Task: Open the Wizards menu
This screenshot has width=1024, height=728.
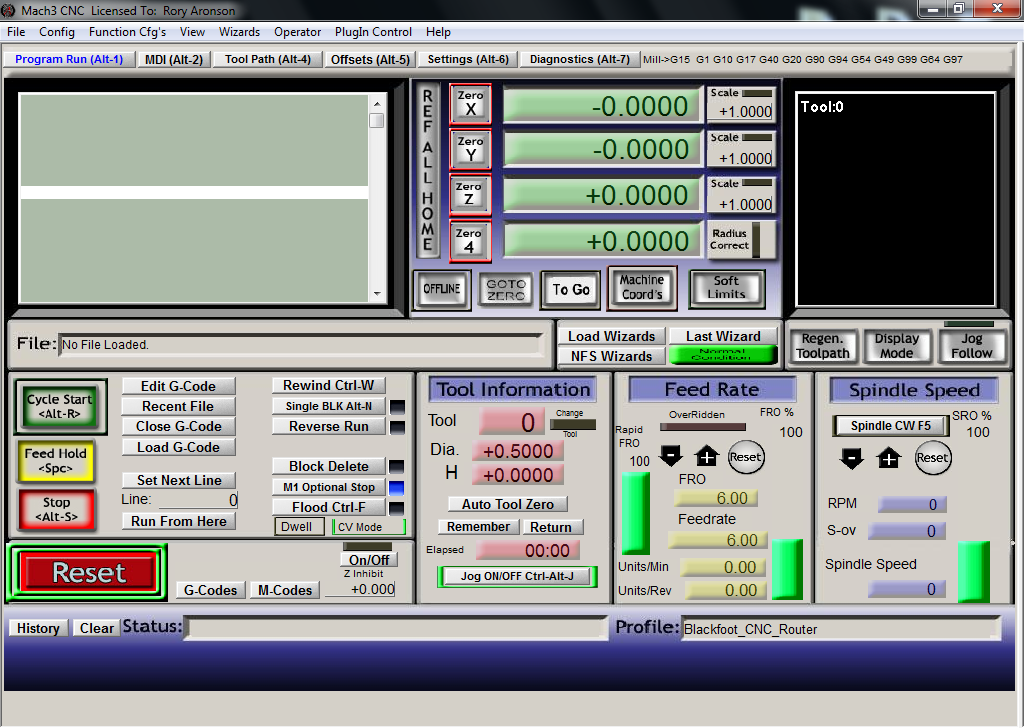Action: [x=239, y=32]
